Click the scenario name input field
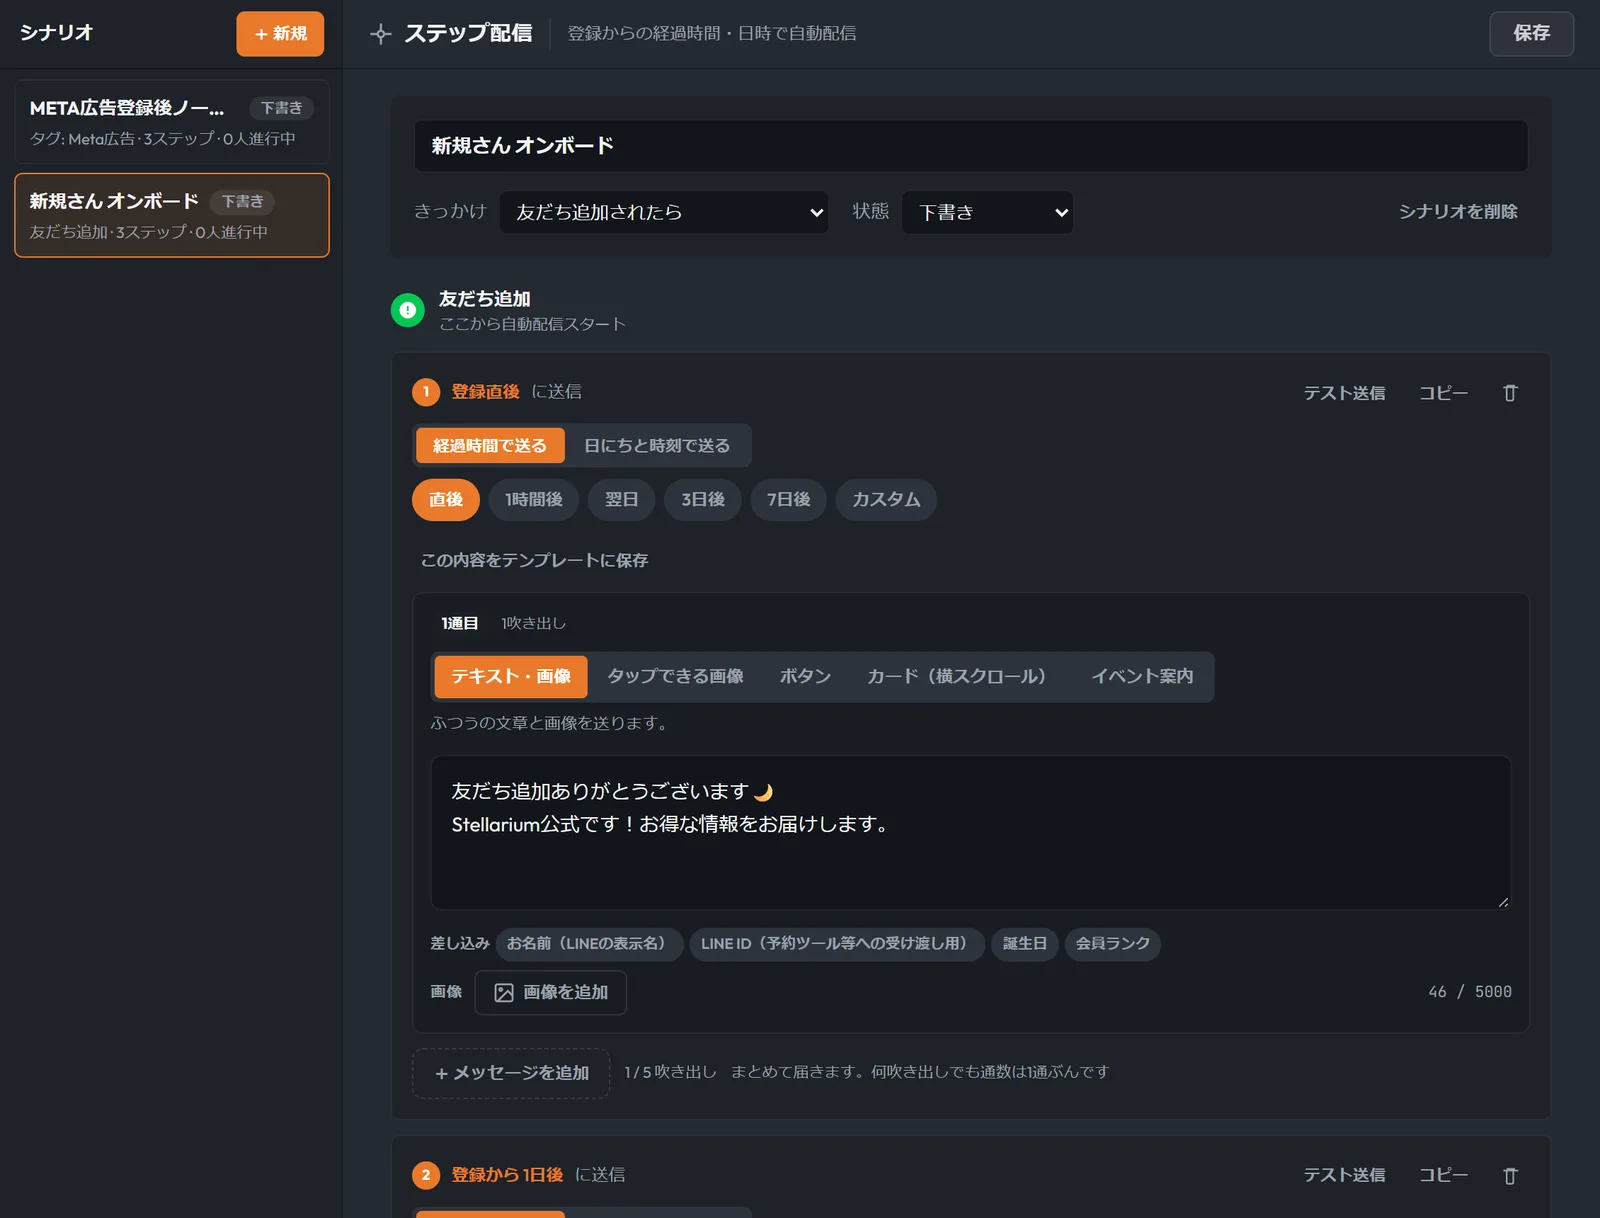 971,146
